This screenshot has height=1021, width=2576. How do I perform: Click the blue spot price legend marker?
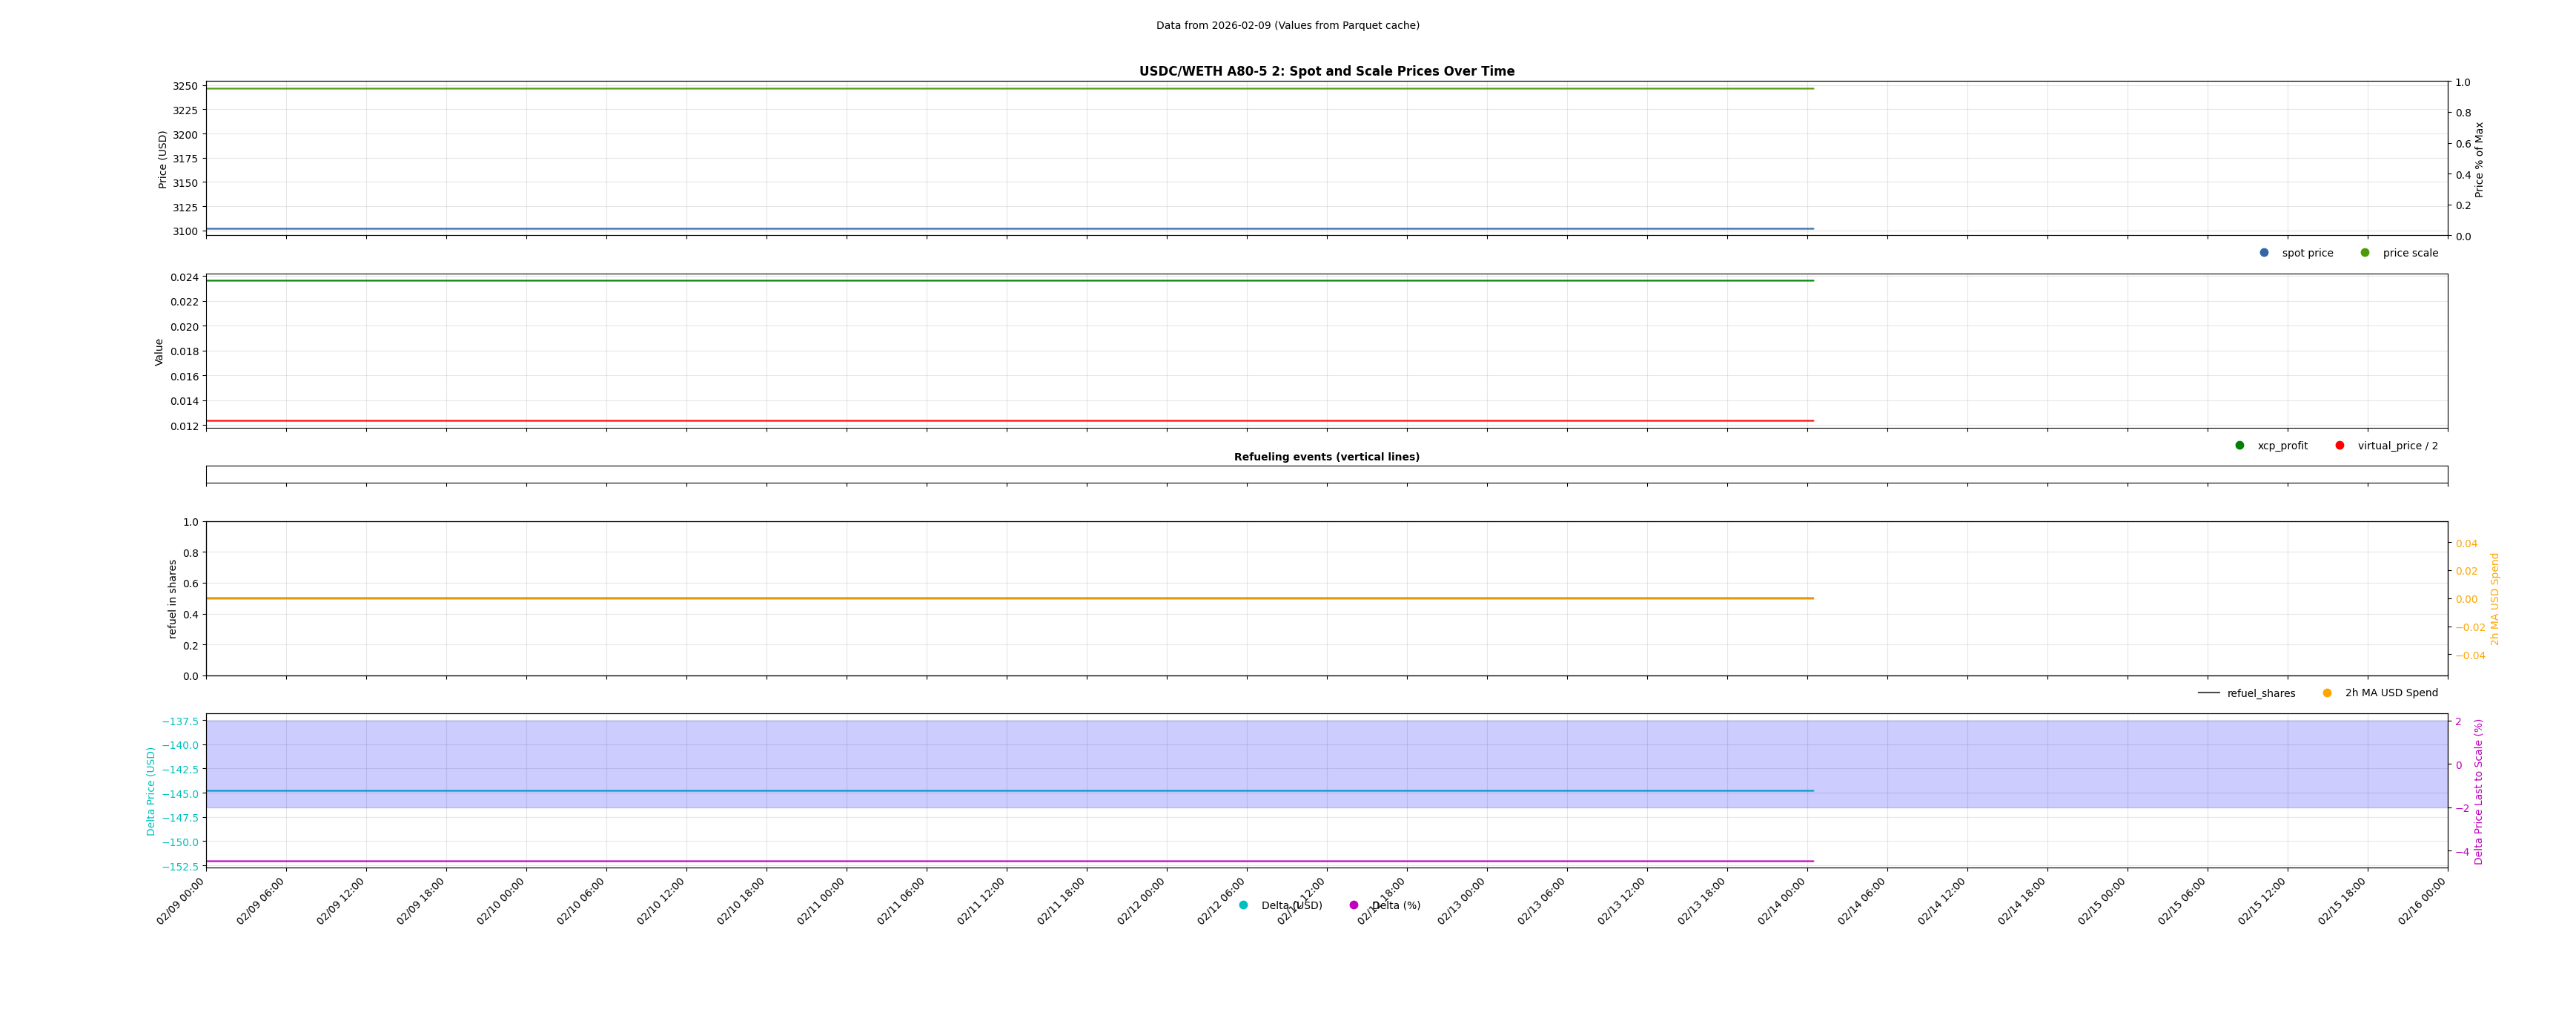pyautogui.click(x=2264, y=253)
